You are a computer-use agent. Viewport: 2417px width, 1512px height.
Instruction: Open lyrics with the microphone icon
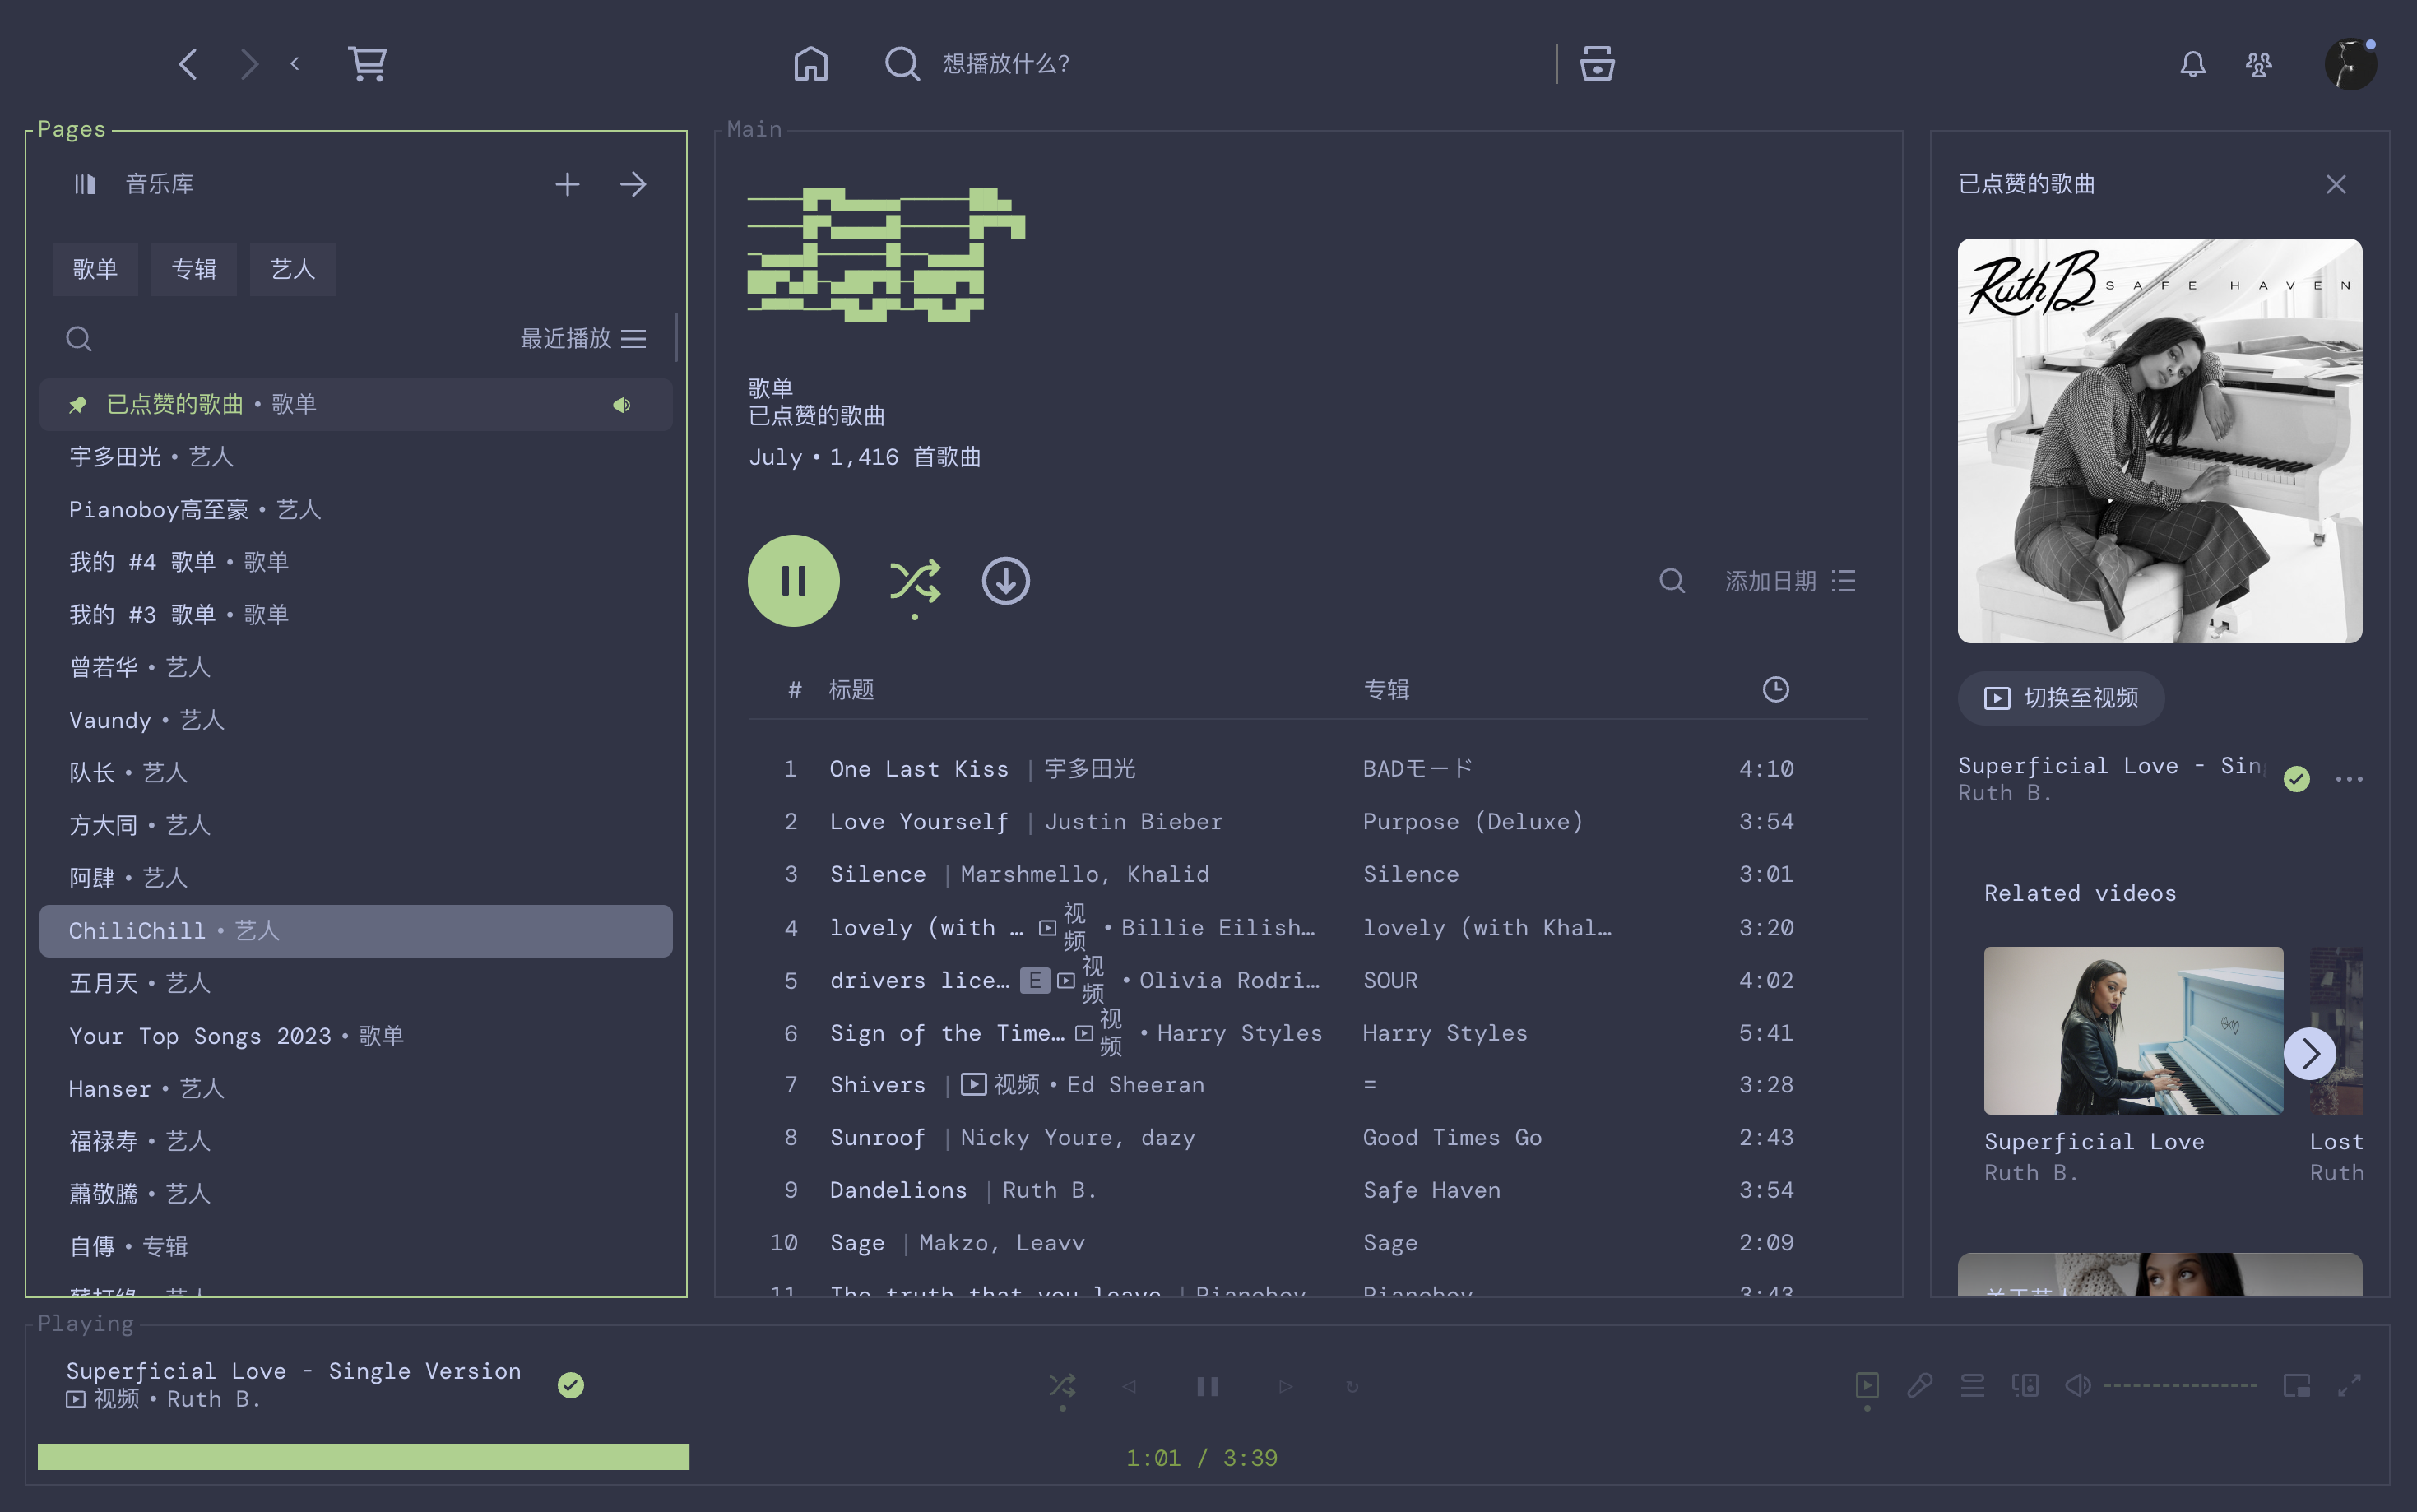[1919, 1385]
